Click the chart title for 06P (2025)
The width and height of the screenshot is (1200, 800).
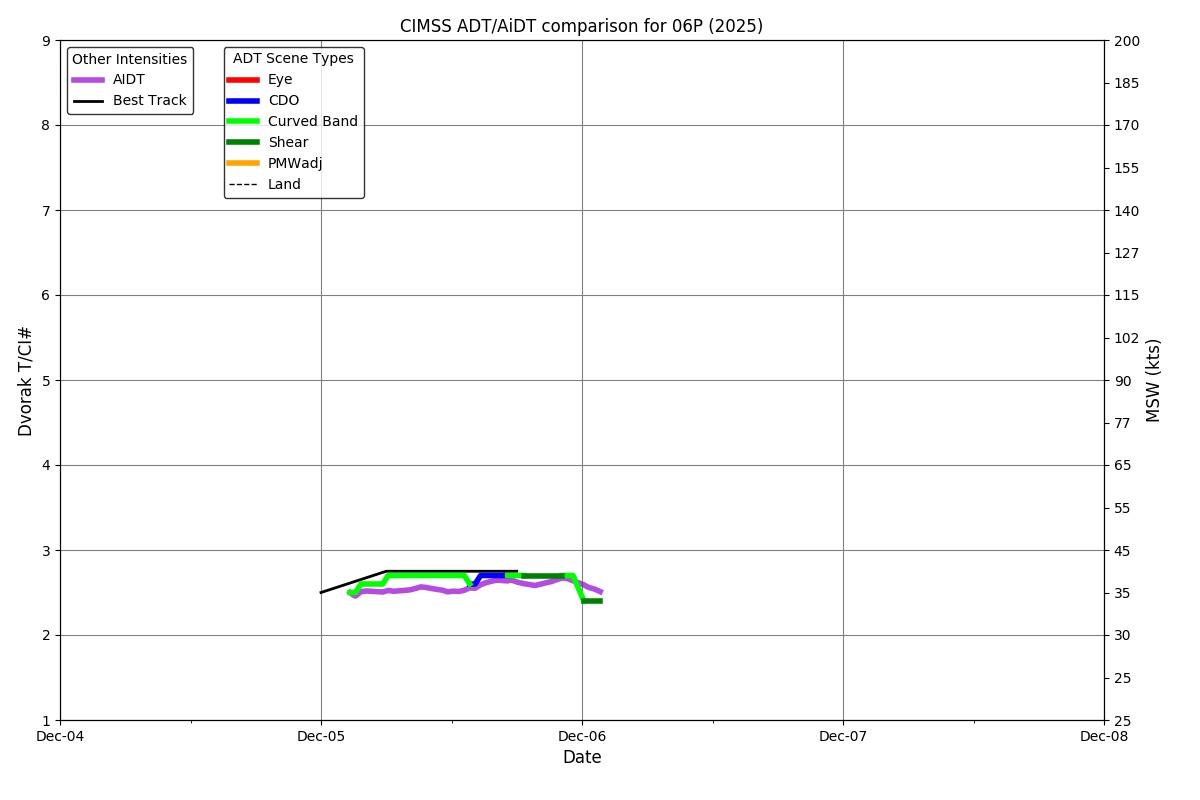click(581, 26)
